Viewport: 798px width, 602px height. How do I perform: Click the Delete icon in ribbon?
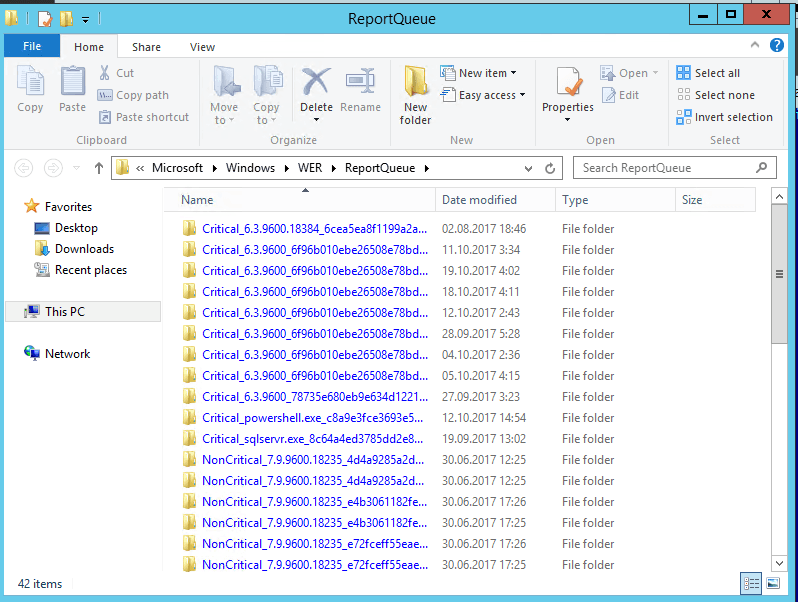point(316,82)
